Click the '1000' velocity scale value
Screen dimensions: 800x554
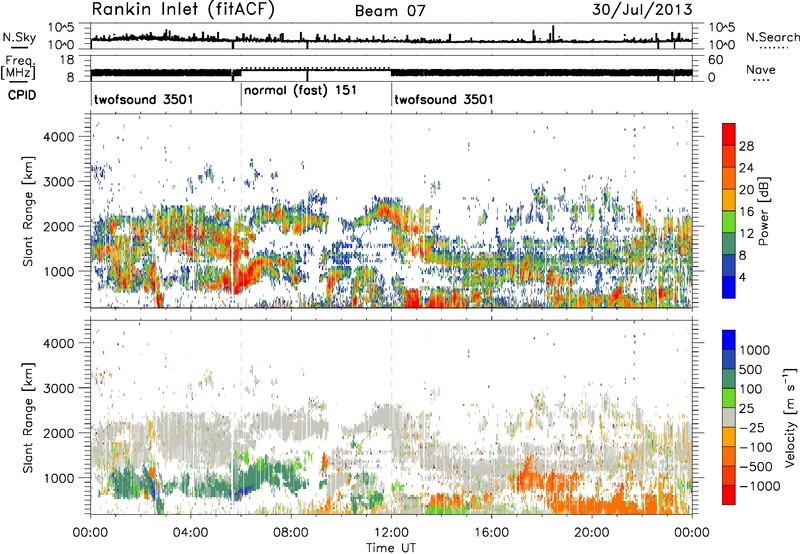754,350
